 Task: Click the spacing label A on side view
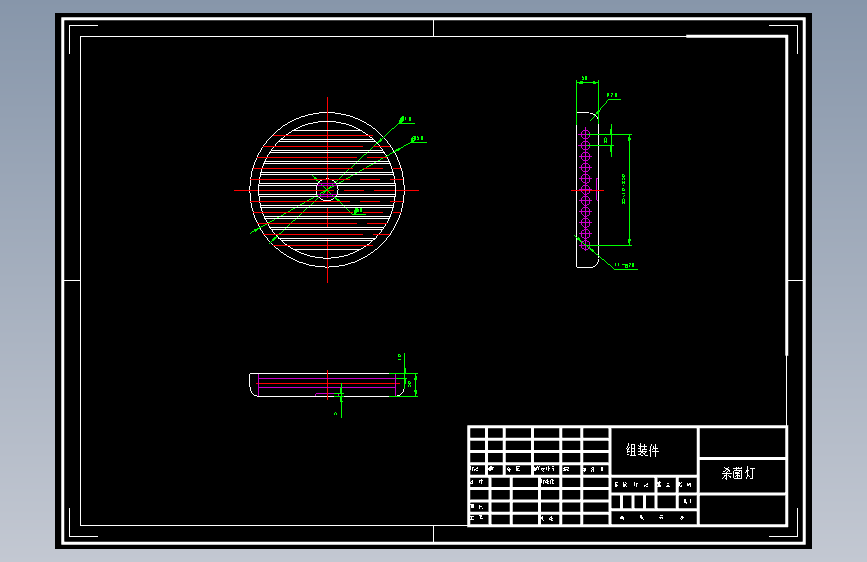coord(605,140)
